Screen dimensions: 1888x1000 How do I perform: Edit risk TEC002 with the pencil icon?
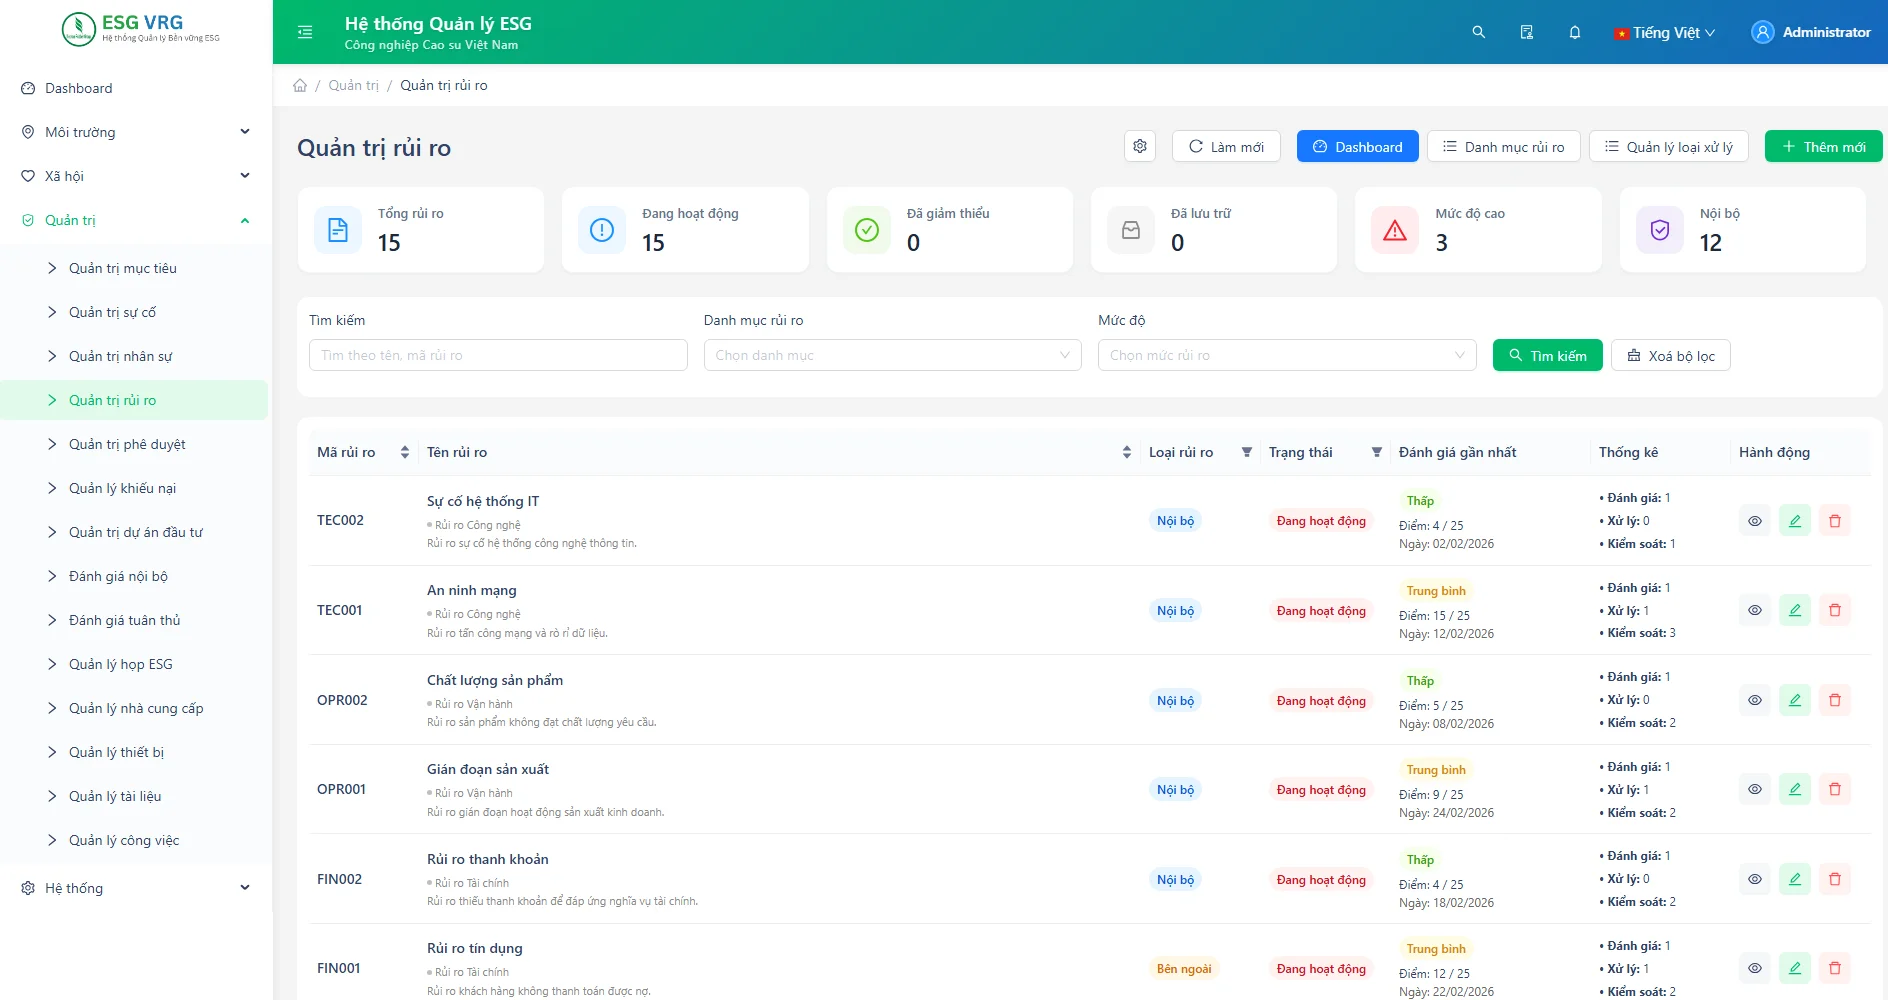pos(1795,521)
